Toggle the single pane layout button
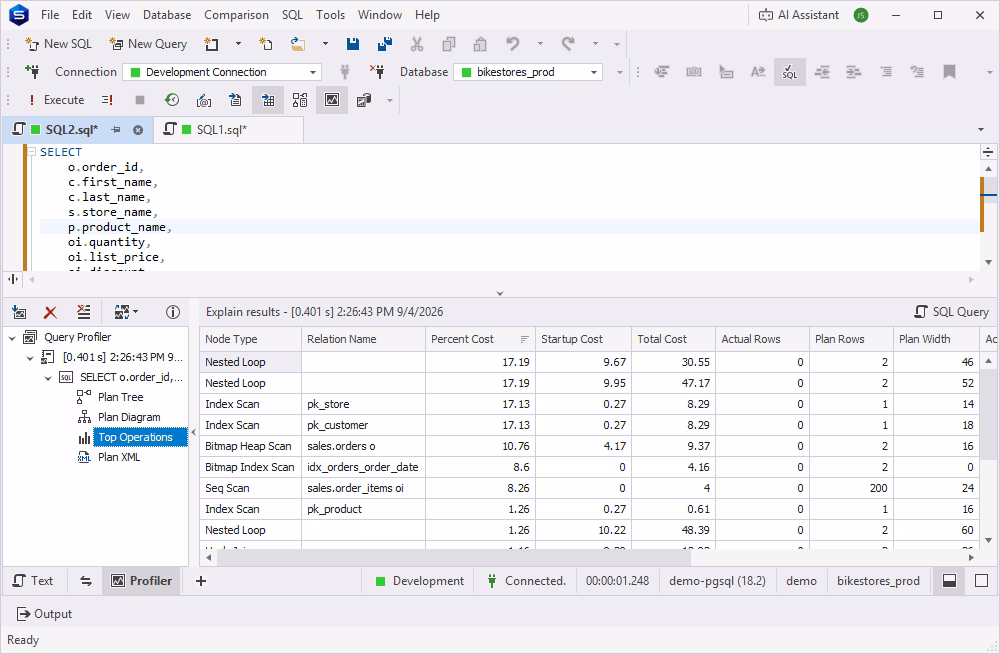The width and height of the screenshot is (1000, 654). click(982, 581)
